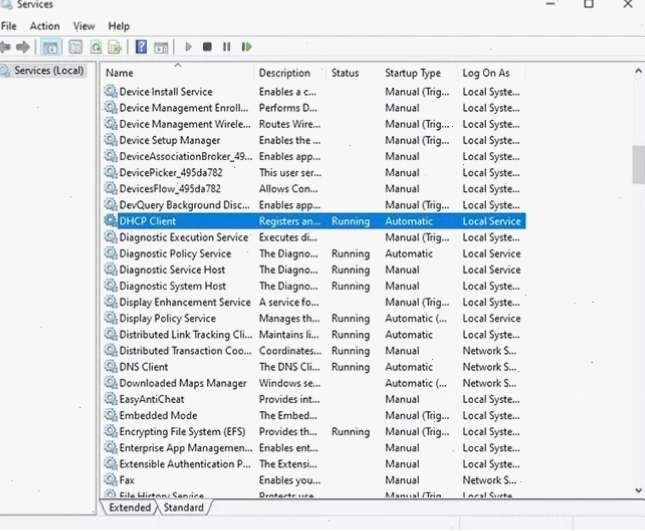The height and width of the screenshot is (531, 645).
Task: Open the Help menu
Action: pos(119,26)
